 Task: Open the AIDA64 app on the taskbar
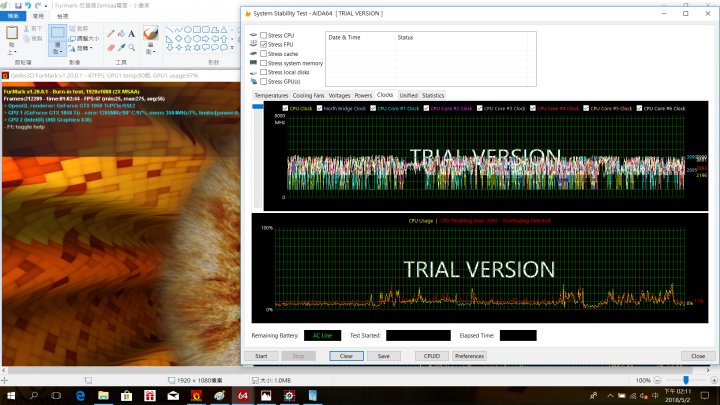[242, 395]
